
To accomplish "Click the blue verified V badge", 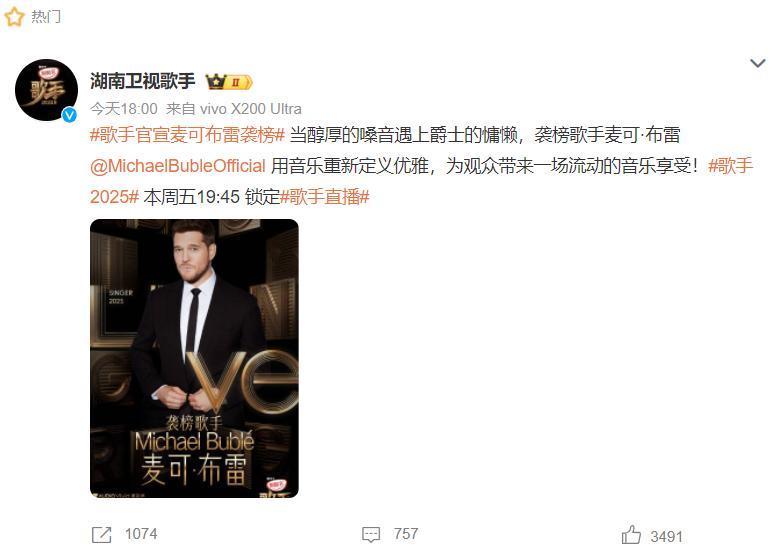I will (x=70, y=115).
